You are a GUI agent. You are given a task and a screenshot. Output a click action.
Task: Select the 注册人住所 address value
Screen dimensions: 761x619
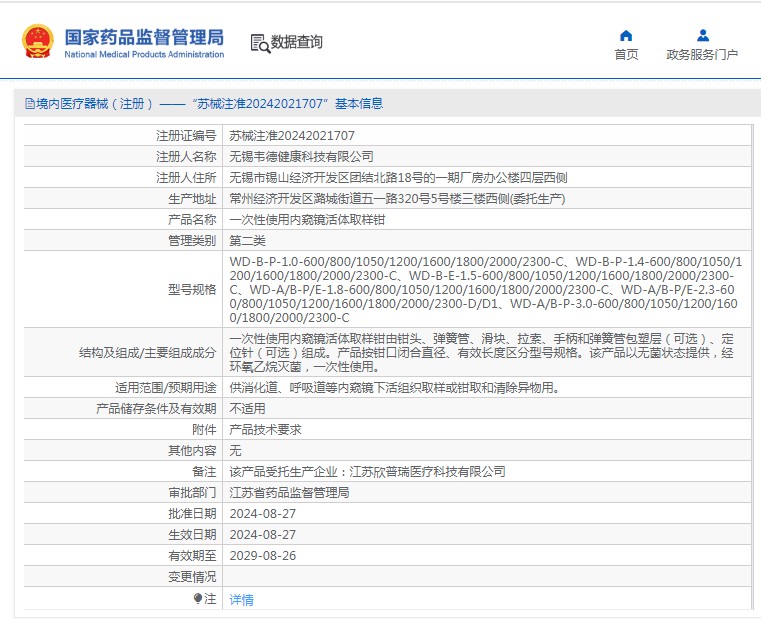(x=398, y=178)
